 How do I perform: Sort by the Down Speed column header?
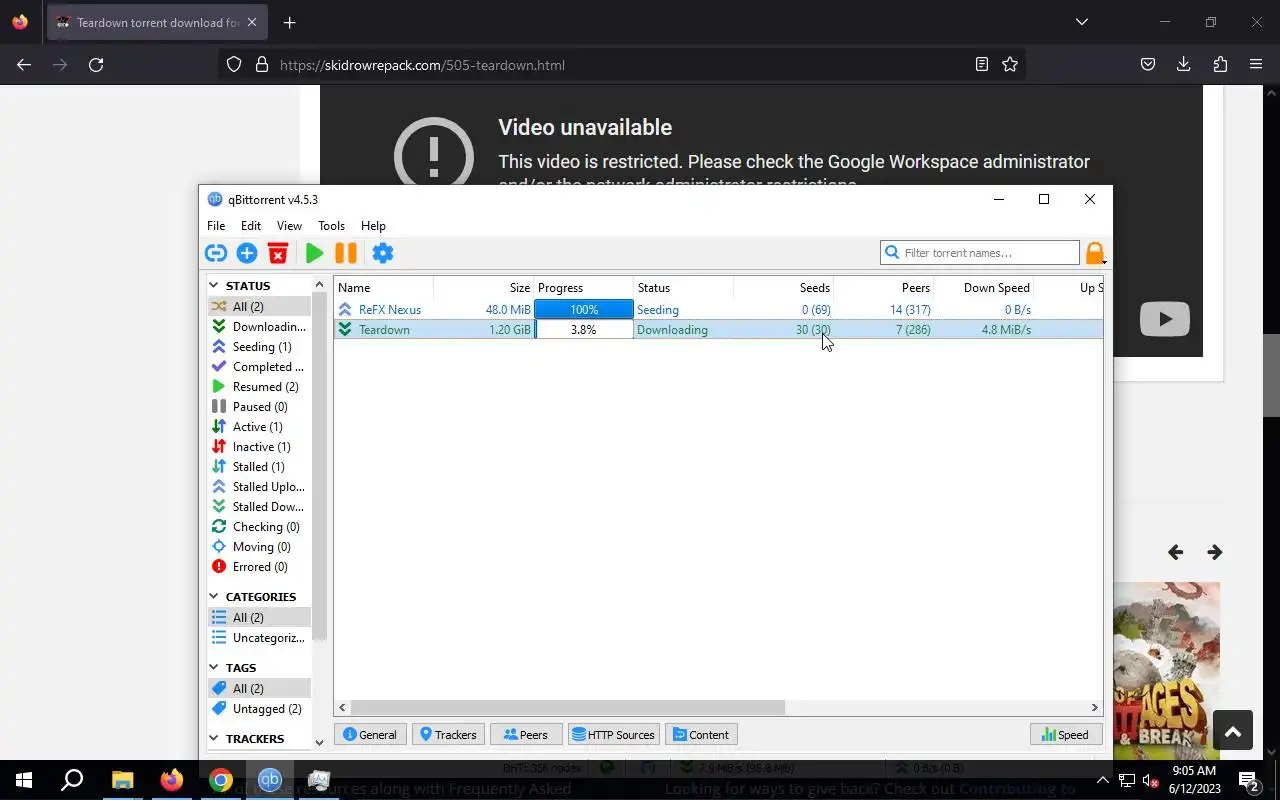[x=983, y=288]
